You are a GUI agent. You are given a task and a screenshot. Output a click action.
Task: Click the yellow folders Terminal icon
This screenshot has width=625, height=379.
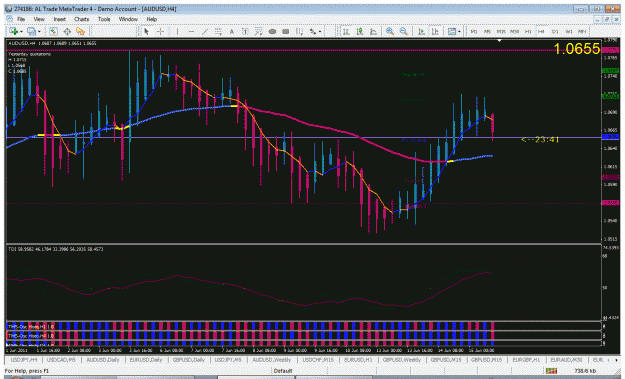coord(81,31)
